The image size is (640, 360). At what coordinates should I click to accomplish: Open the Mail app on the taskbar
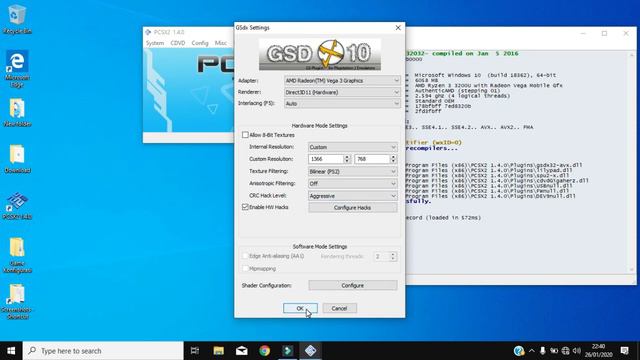242,351
